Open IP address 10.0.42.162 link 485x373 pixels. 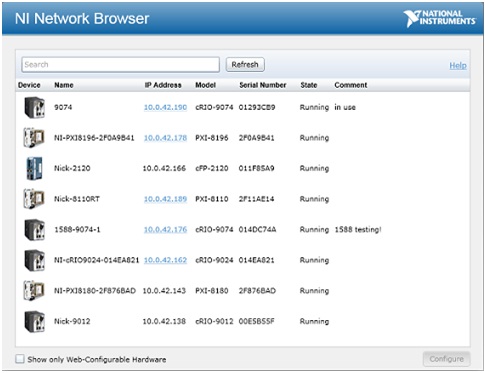tap(165, 260)
